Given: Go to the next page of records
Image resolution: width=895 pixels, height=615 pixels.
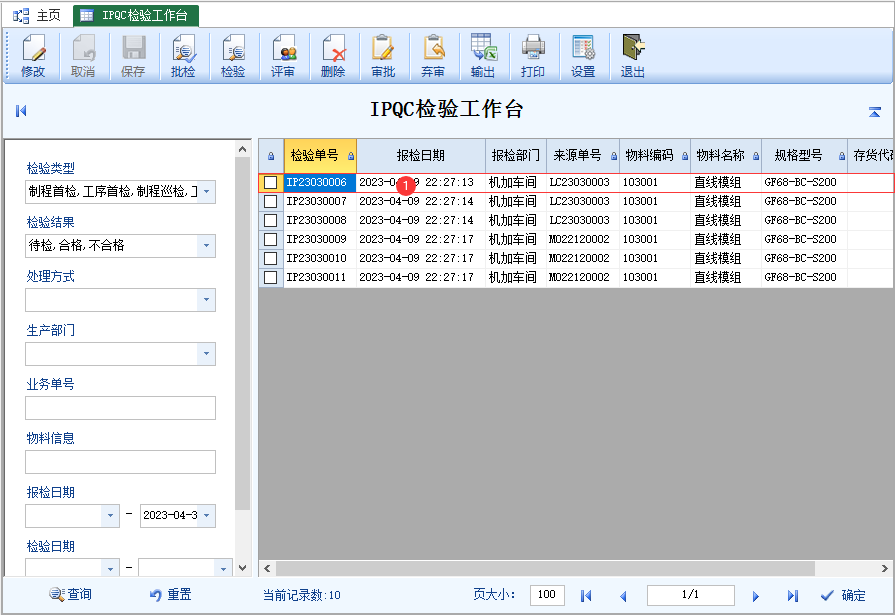Looking at the screenshot, I should click(756, 596).
